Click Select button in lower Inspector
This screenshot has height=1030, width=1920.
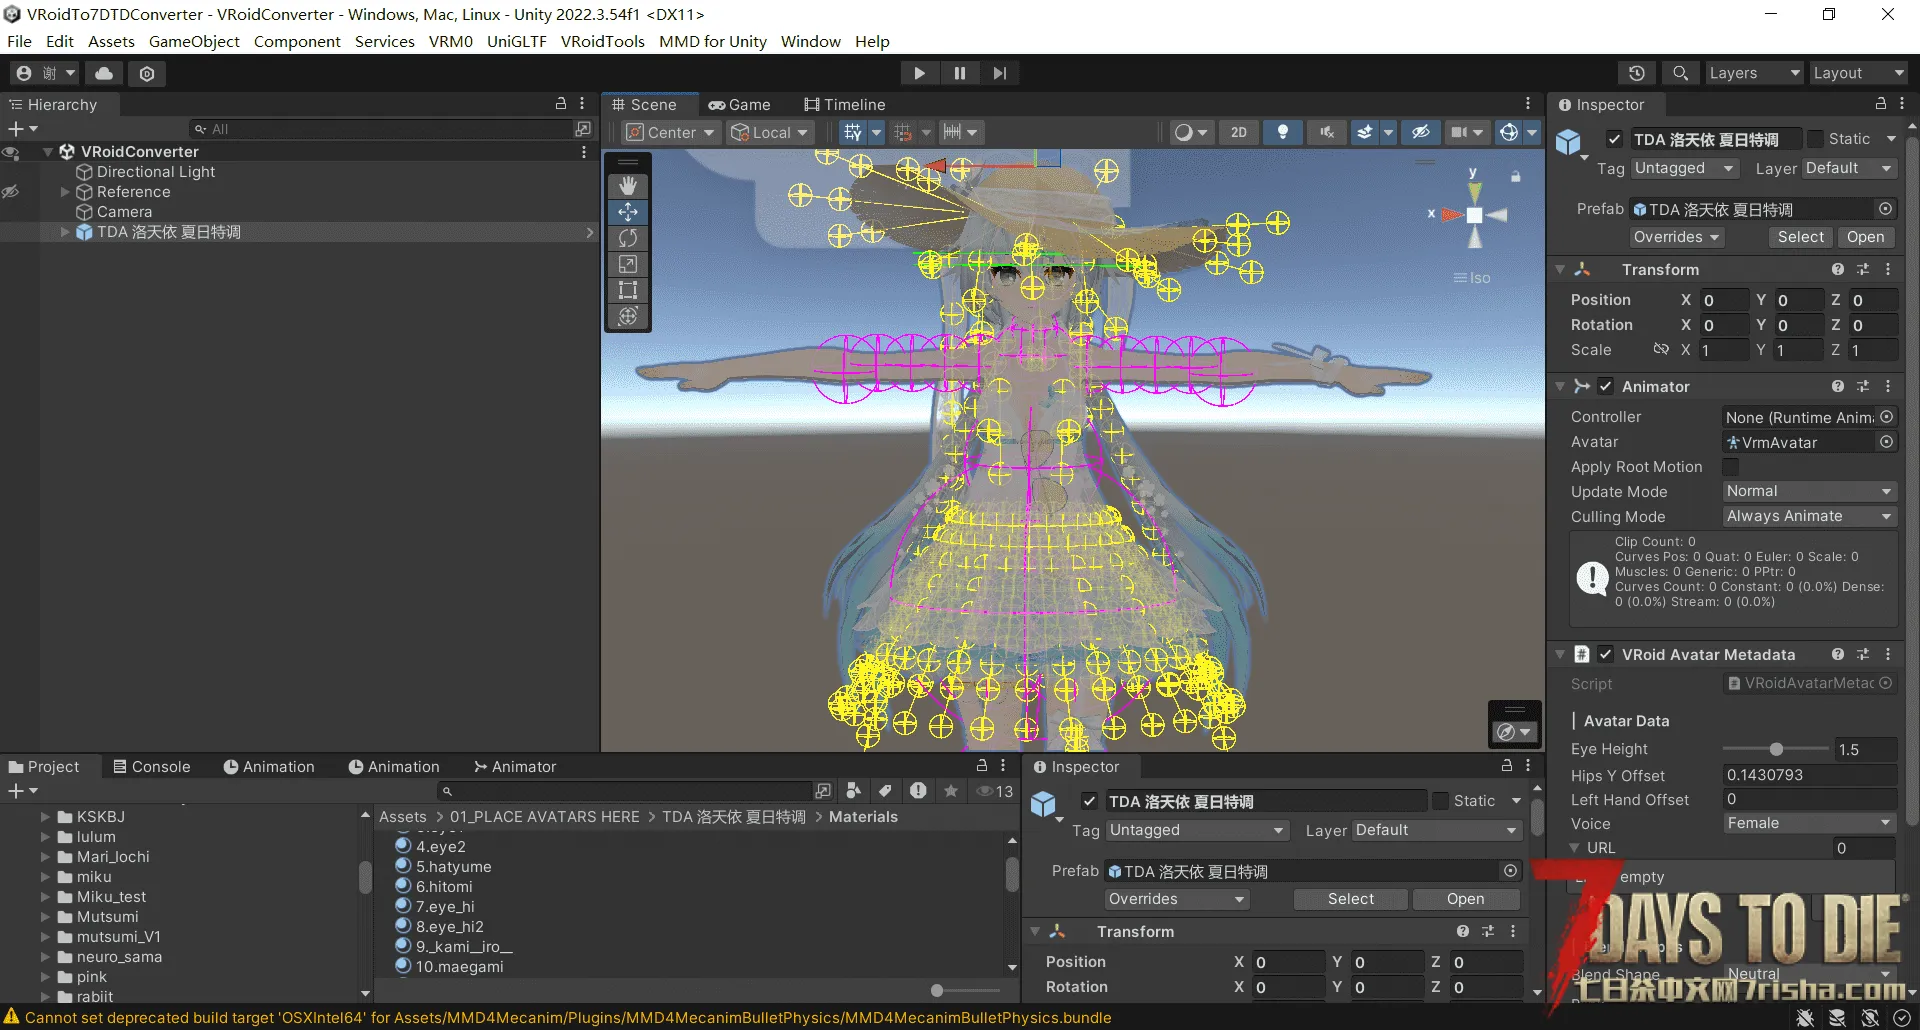click(x=1351, y=899)
